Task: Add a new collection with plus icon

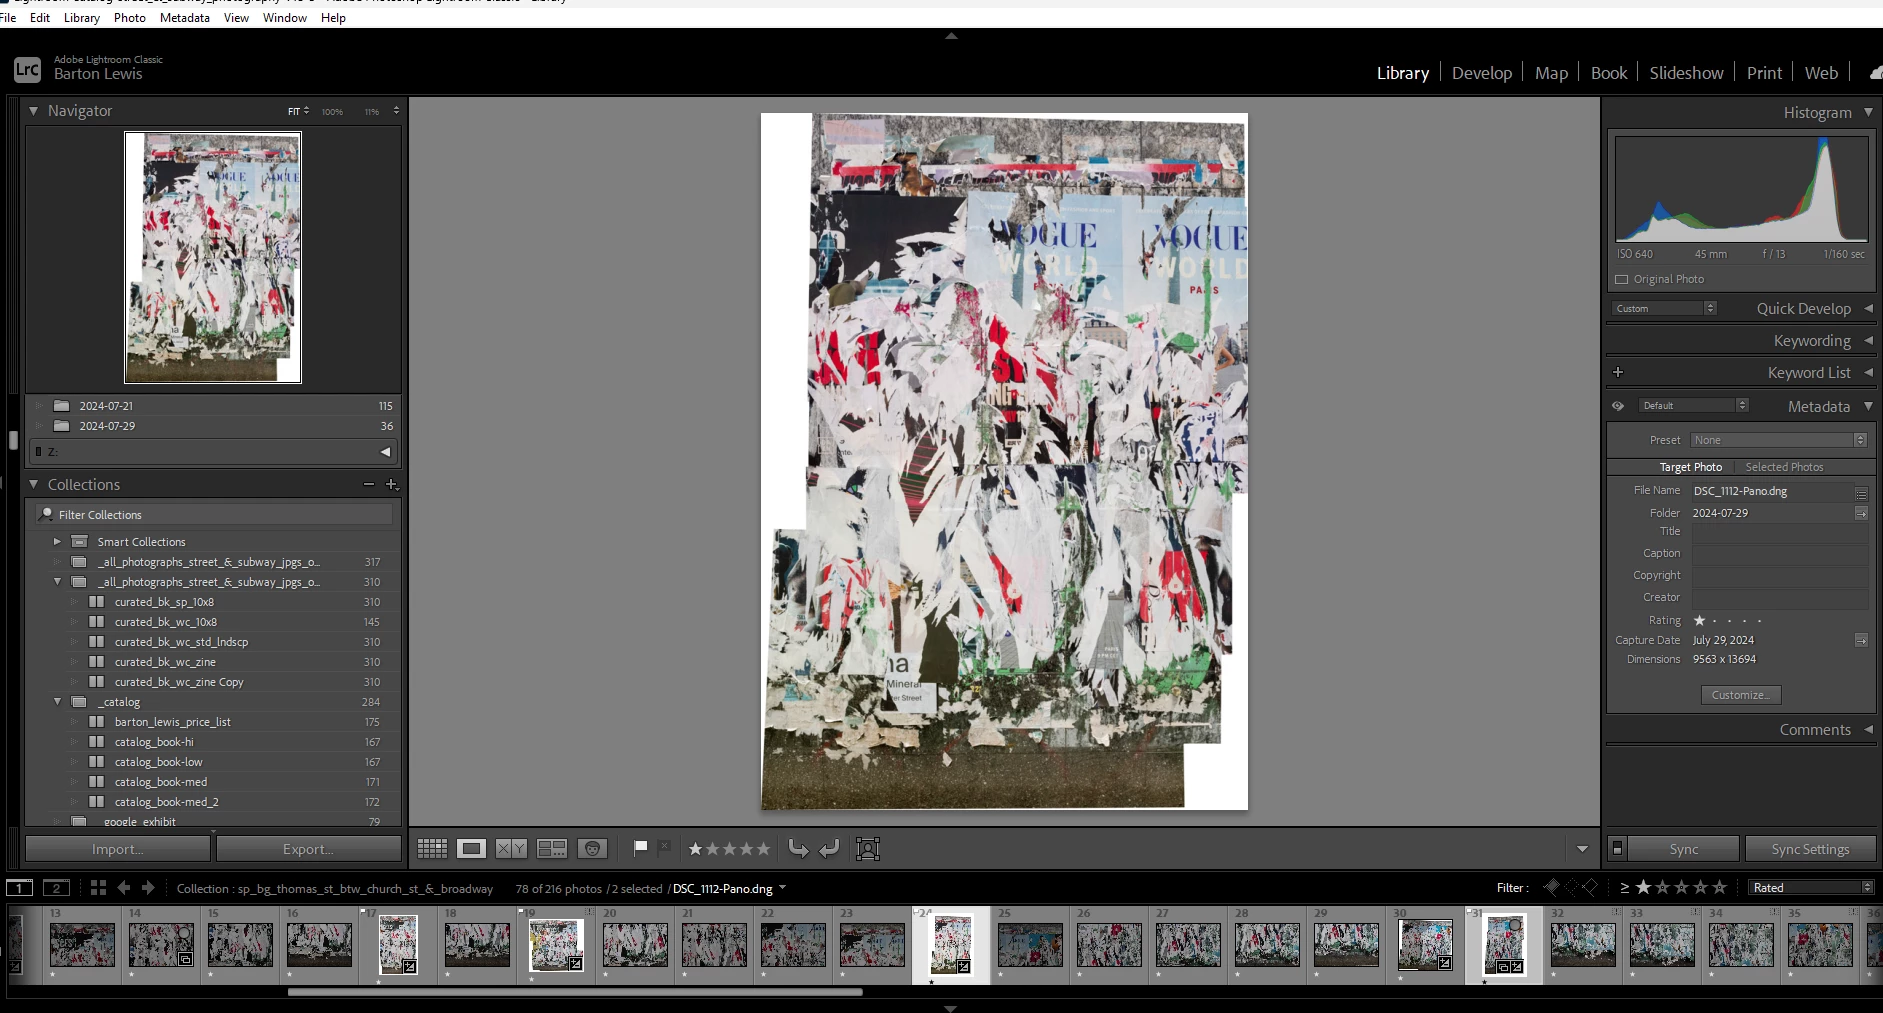Action: [392, 484]
